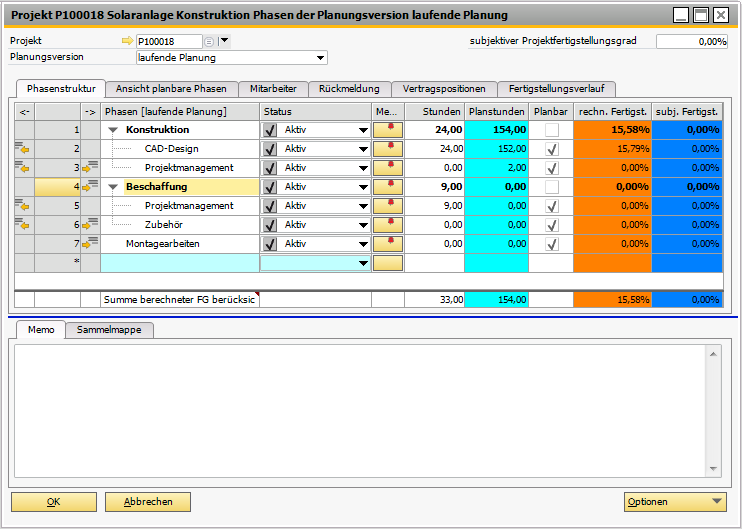Viewport: 742px width, 529px height.
Task: Click the indent right arrow for Montagearbeiten row
Action: tap(89, 244)
